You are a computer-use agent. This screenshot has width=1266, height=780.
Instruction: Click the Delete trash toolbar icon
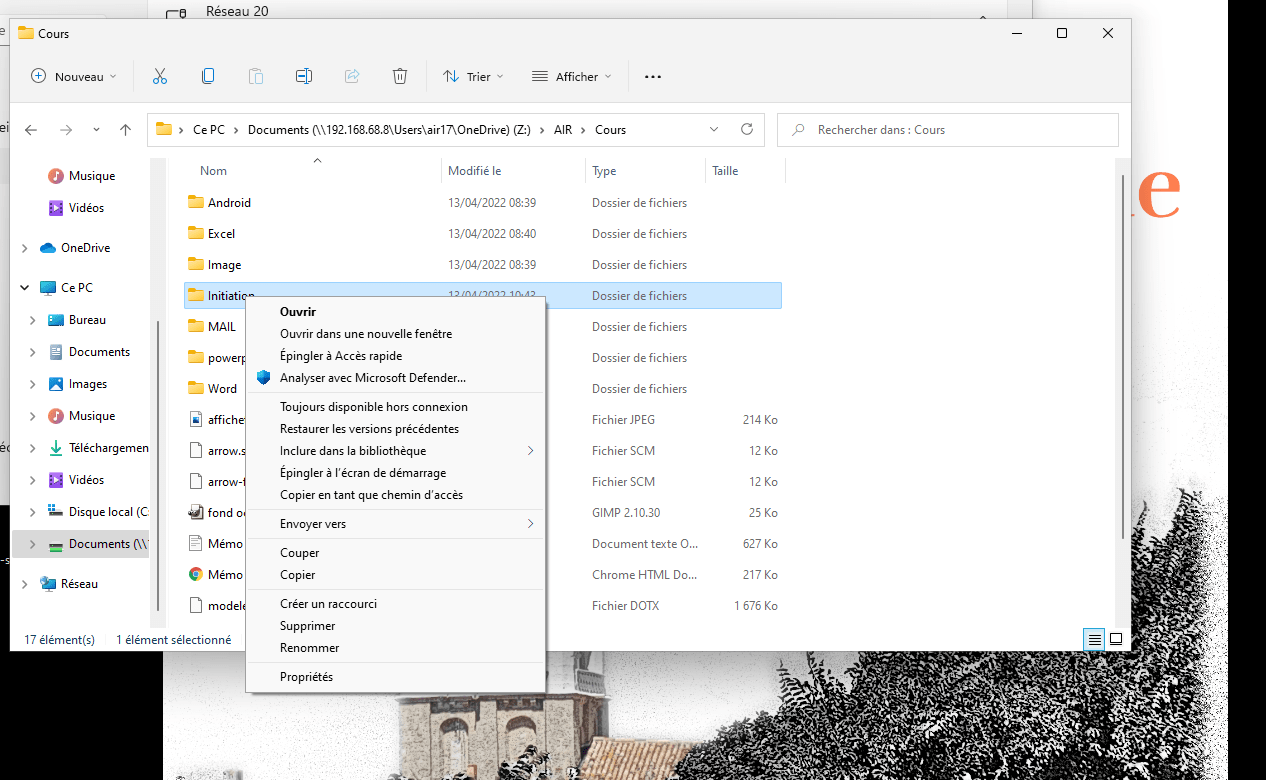coord(400,76)
